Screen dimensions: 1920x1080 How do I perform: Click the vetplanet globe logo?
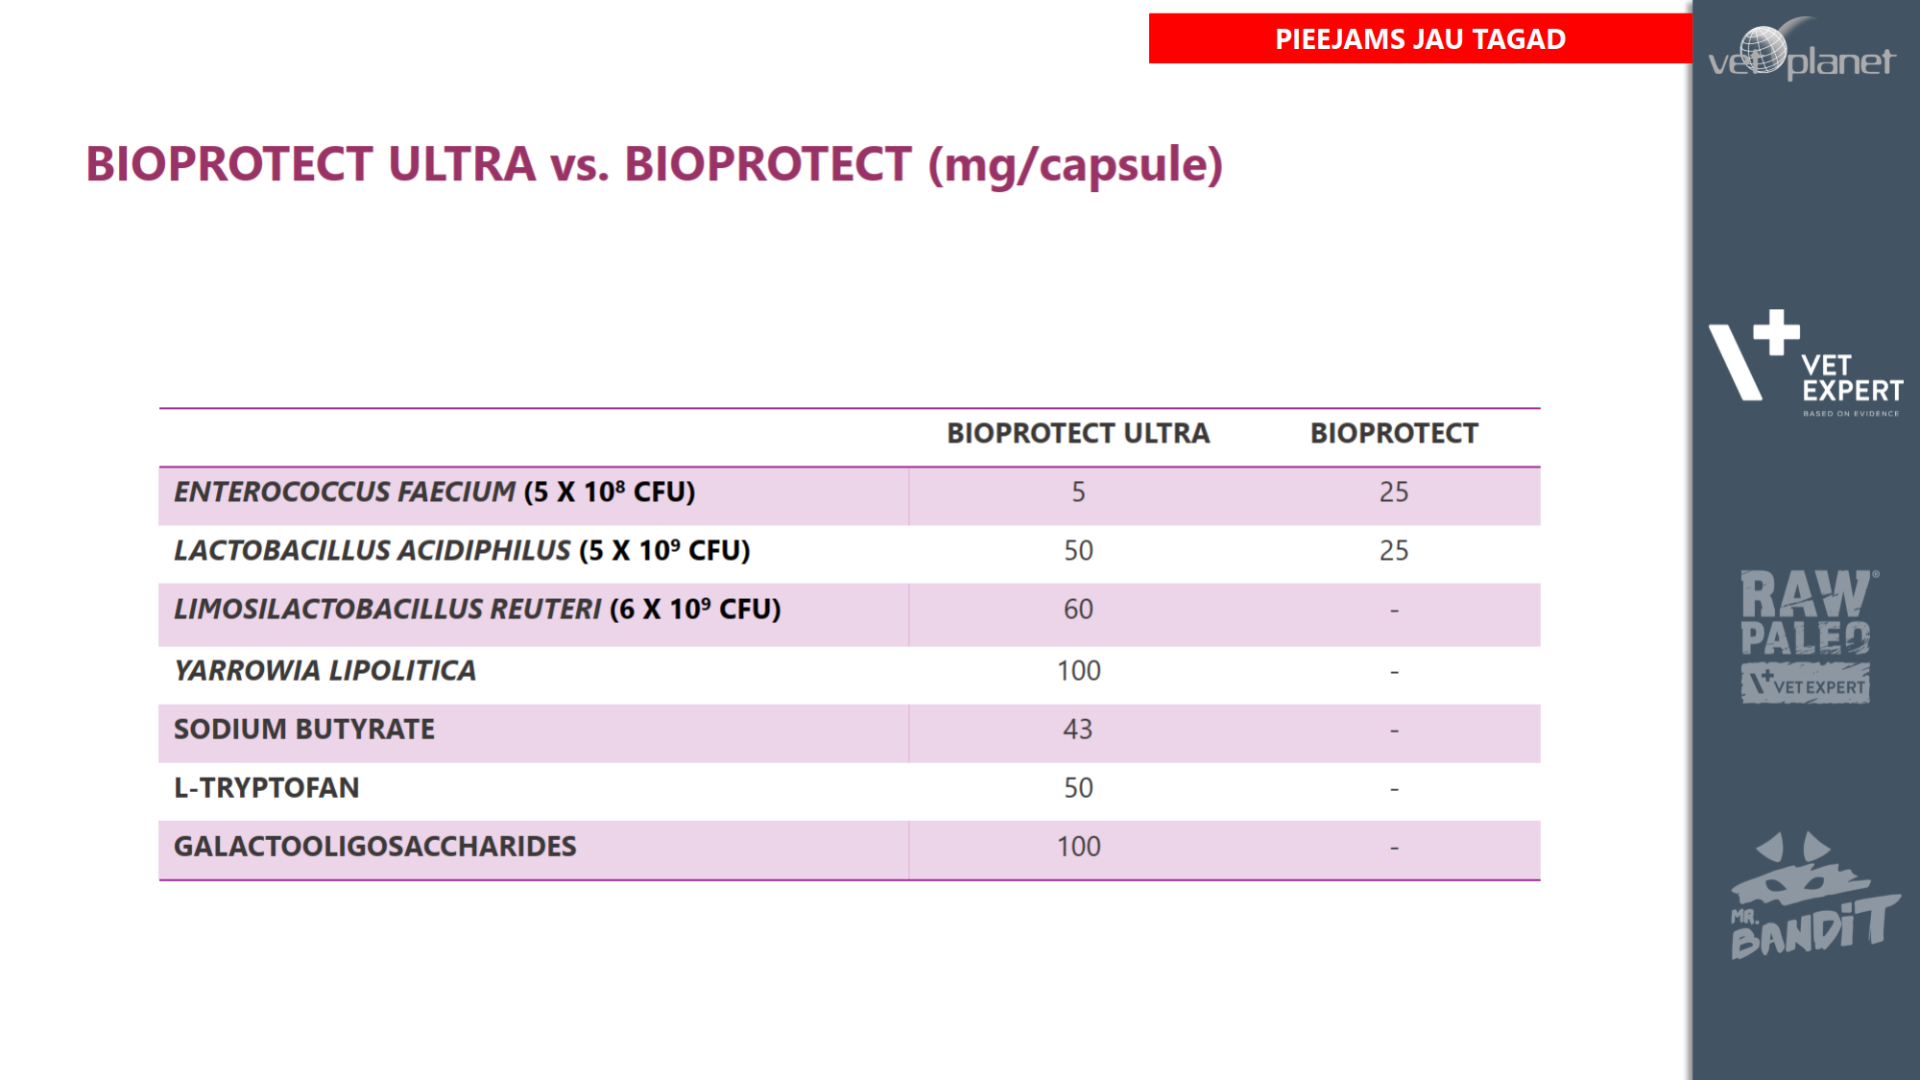[x=1800, y=50]
